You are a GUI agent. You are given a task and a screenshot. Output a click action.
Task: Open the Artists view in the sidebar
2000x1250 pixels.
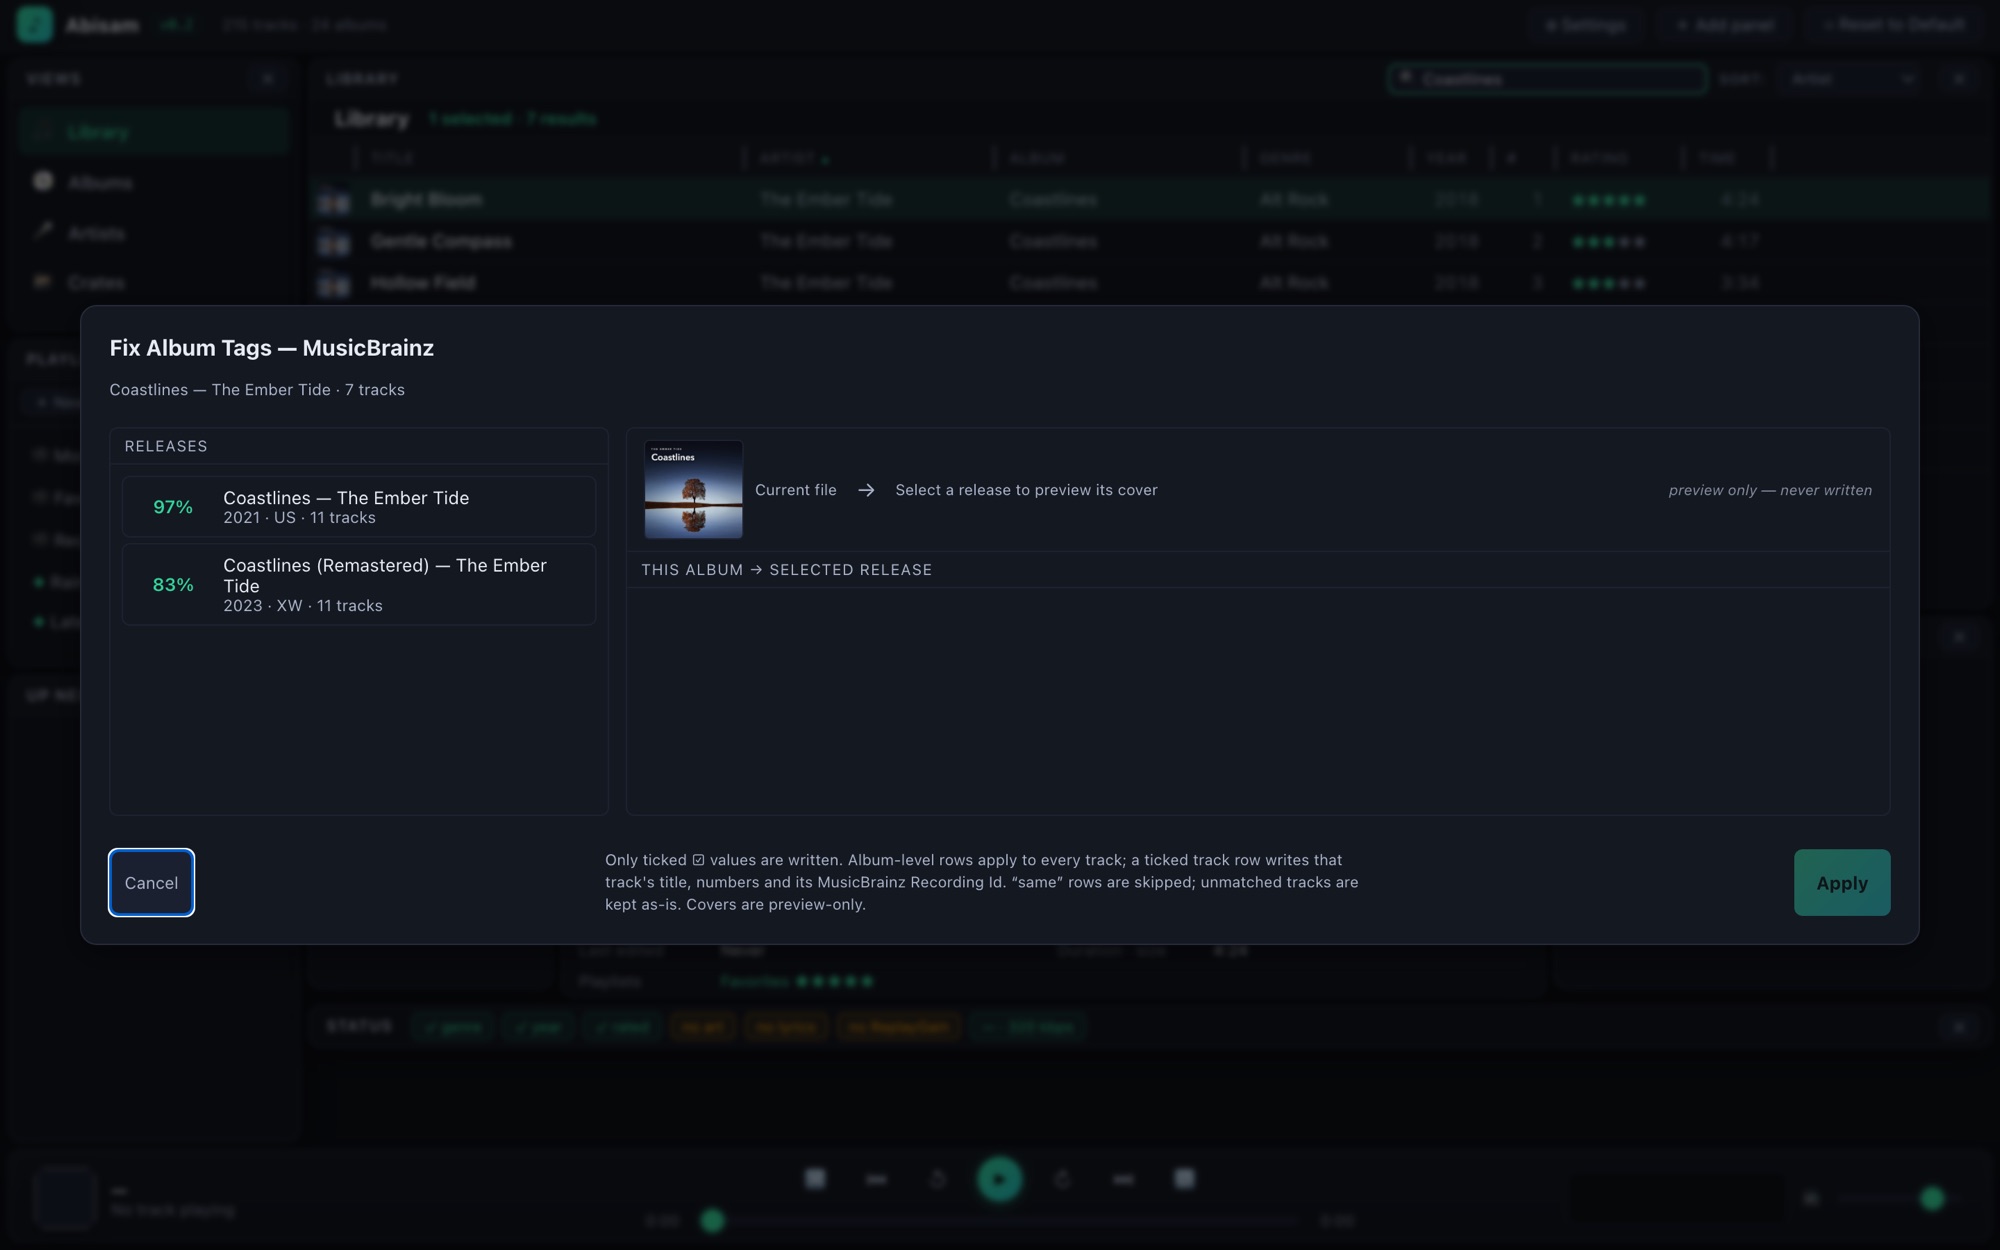pos(153,232)
